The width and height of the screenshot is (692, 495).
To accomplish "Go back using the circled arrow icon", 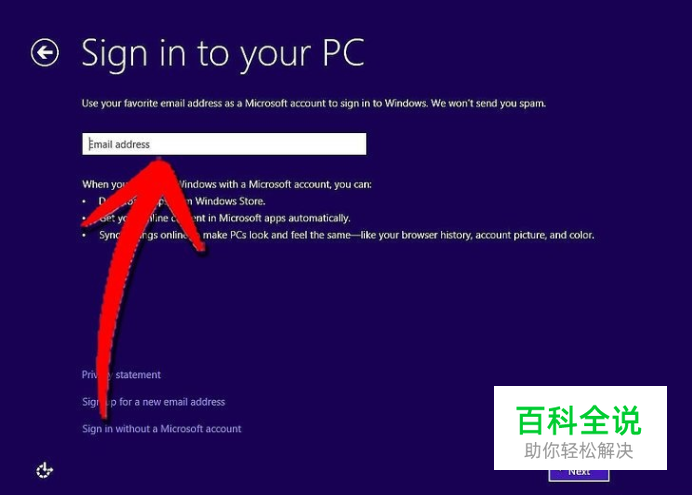I will click(x=45, y=52).
